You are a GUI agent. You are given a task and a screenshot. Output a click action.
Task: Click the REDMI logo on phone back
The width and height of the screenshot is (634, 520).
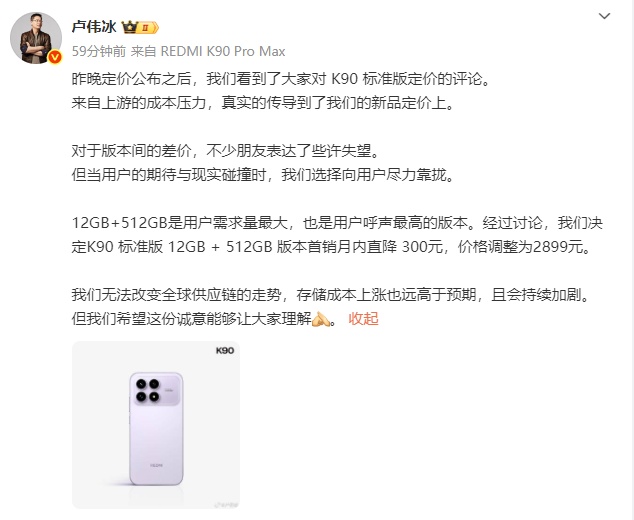(x=156, y=465)
